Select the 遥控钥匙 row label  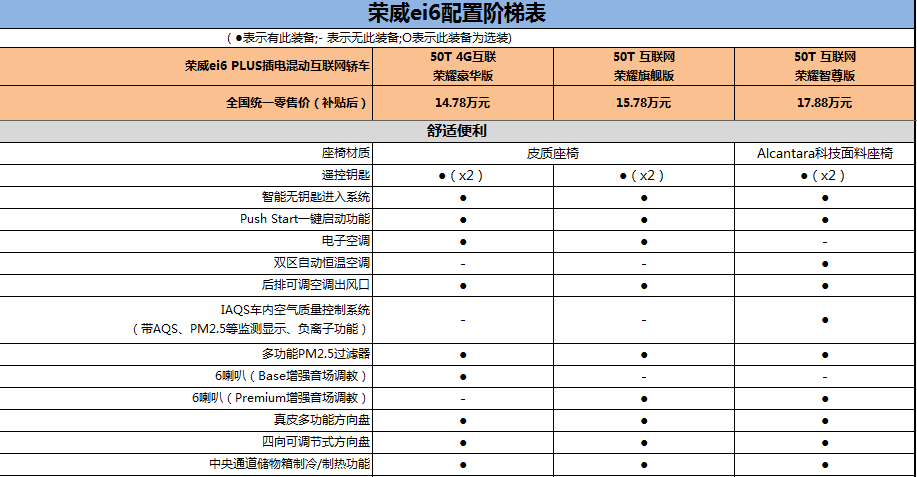click(186, 175)
